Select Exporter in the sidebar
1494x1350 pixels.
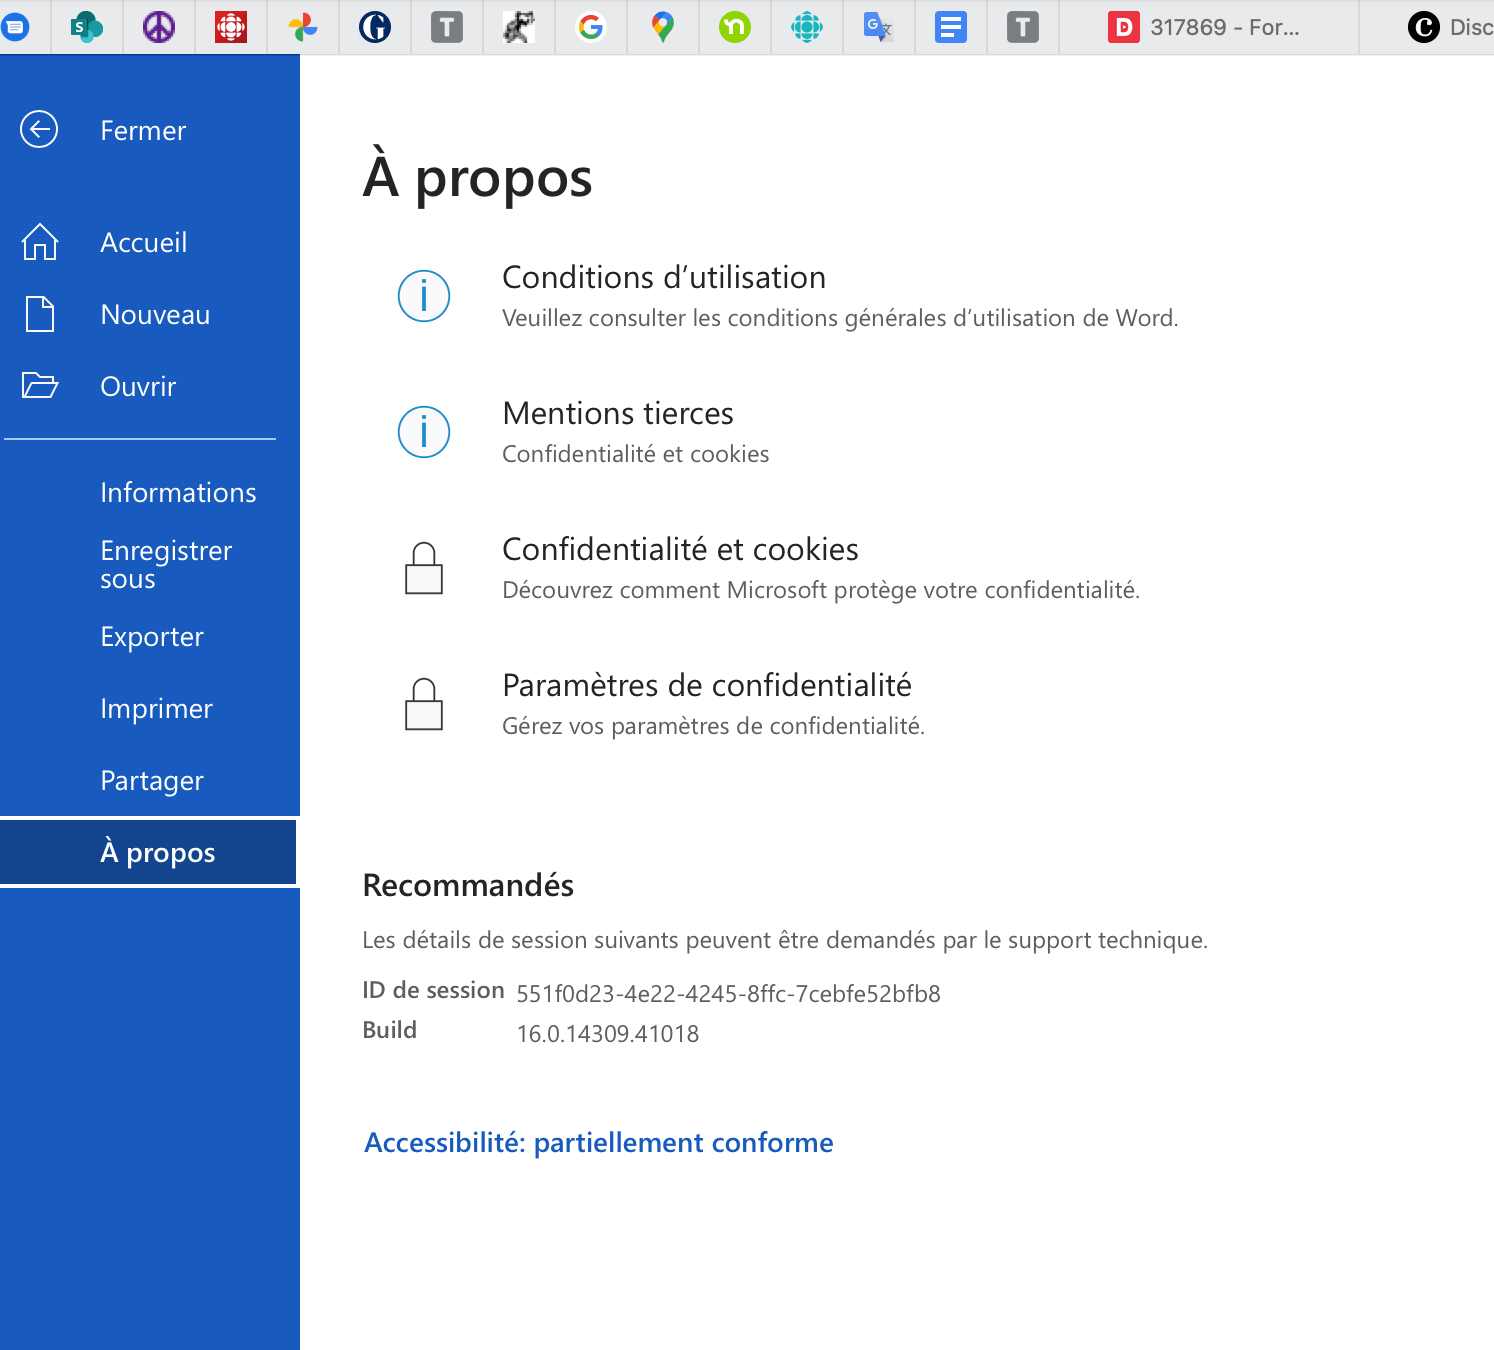(152, 637)
